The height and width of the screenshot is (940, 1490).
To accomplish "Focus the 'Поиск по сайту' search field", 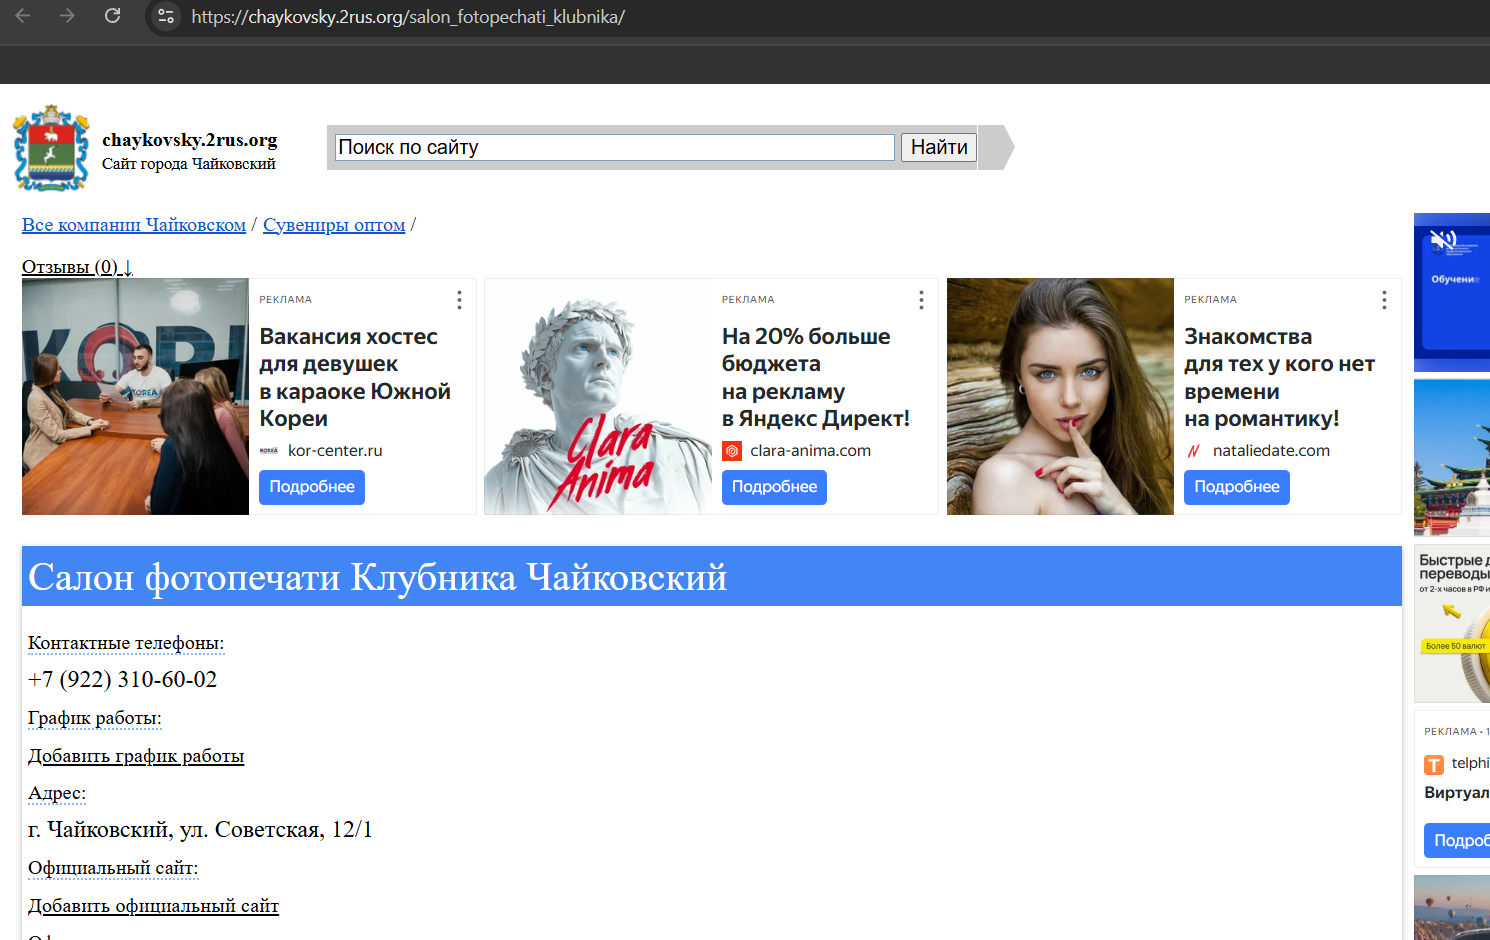I will [x=614, y=148].
